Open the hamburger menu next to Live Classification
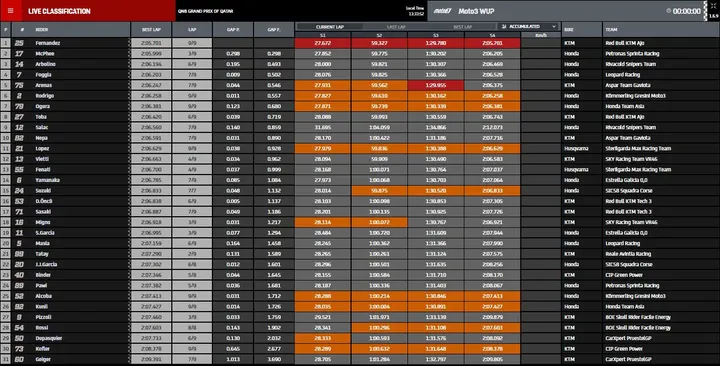 tap(11, 11)
